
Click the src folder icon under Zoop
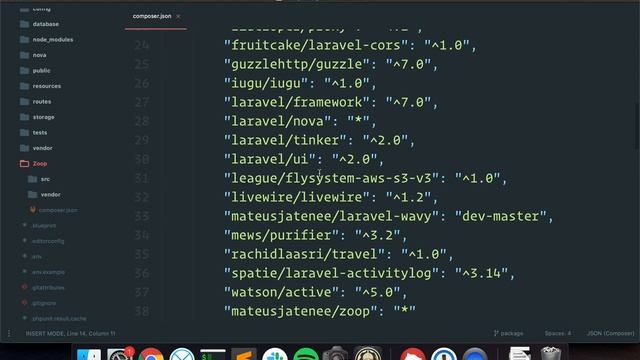point(33,179)
